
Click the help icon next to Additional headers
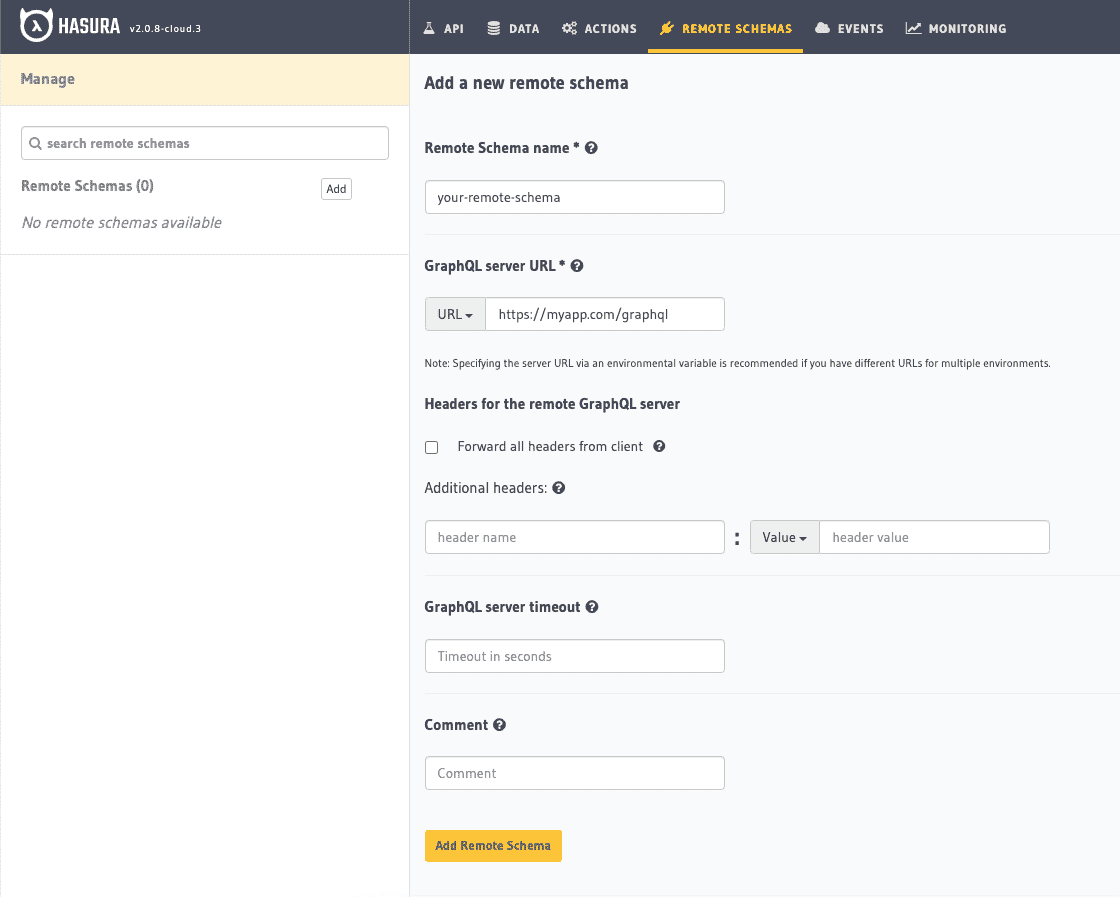[x=559, y=487]
